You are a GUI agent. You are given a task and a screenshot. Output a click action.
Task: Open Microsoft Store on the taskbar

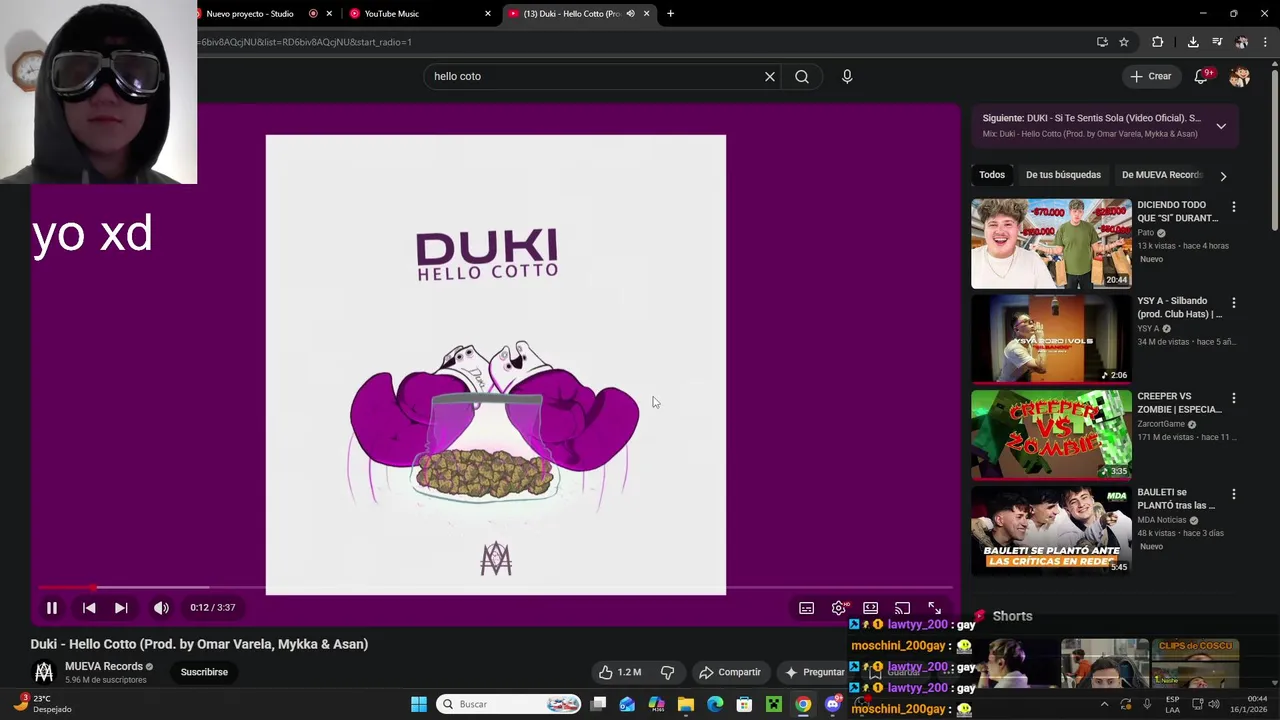tap(744, 704)
